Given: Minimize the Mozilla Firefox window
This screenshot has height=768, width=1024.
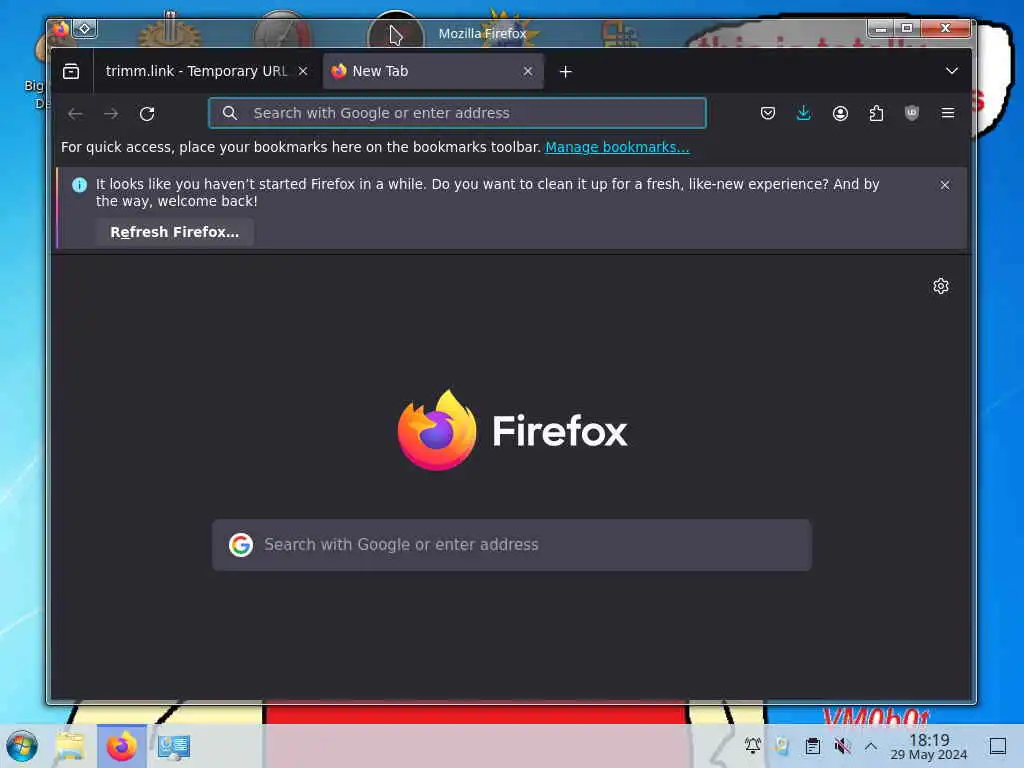Looking at the screenshot, I should 880,28.
